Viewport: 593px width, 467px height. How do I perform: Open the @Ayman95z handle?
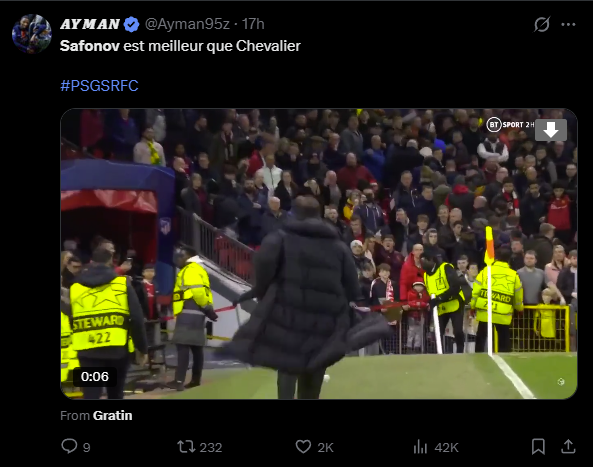tap(187, 24)
